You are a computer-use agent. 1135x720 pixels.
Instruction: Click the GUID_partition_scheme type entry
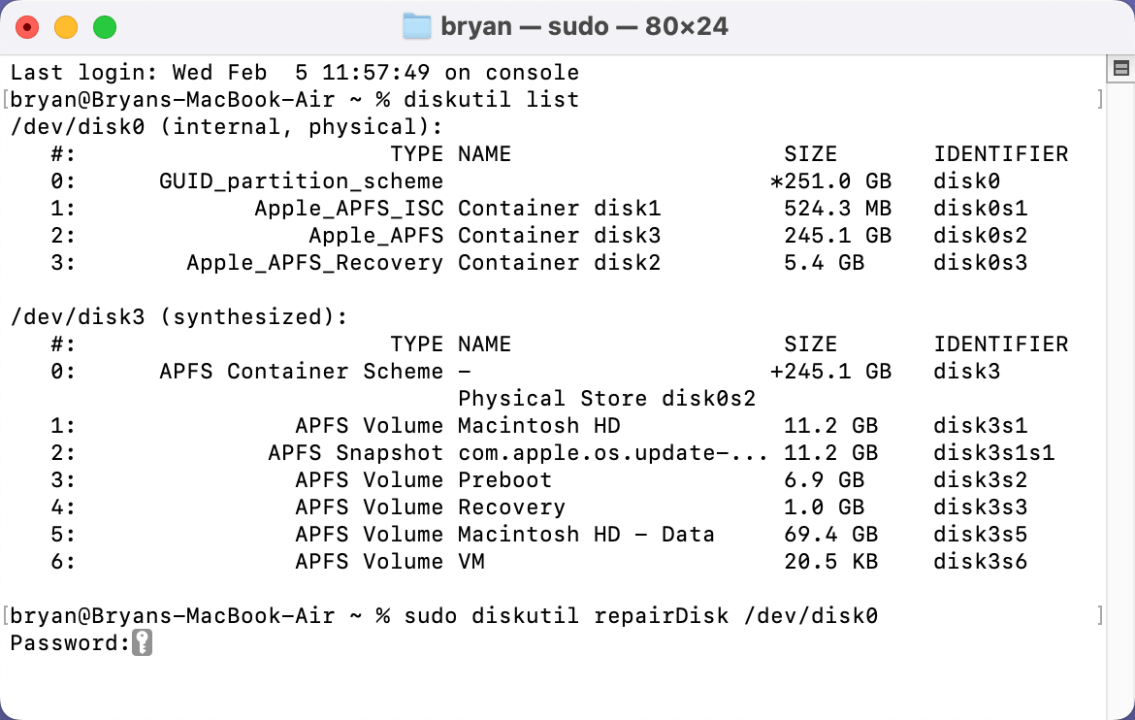pyautogui.click(x=300, y=181)
